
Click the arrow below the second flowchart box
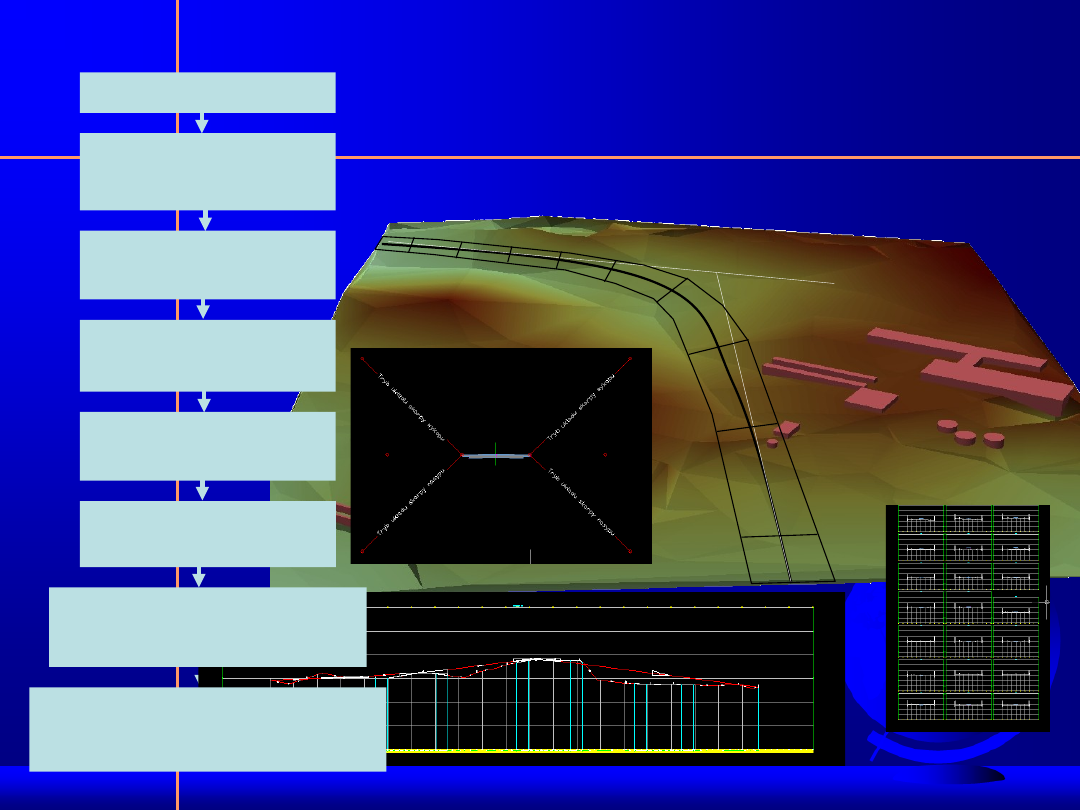(x=205, y=220)
